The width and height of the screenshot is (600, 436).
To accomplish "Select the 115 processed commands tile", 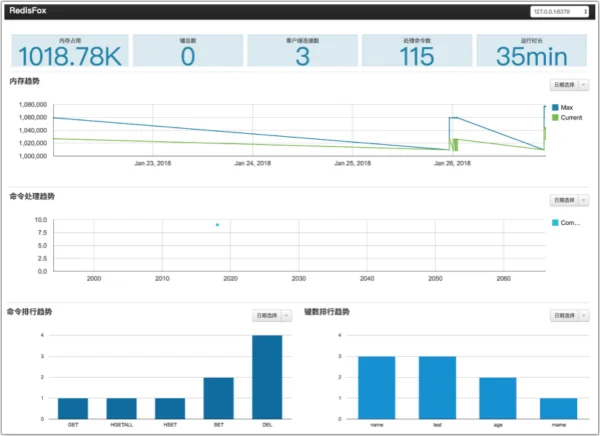I will 417,51.
